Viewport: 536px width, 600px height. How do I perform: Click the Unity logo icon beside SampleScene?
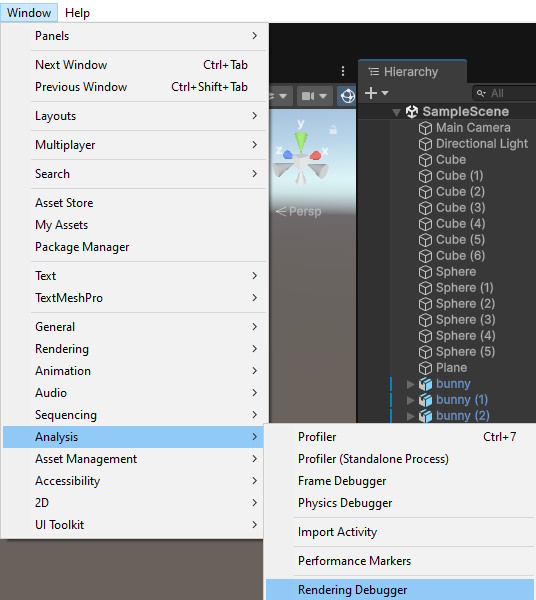point(412,112)
